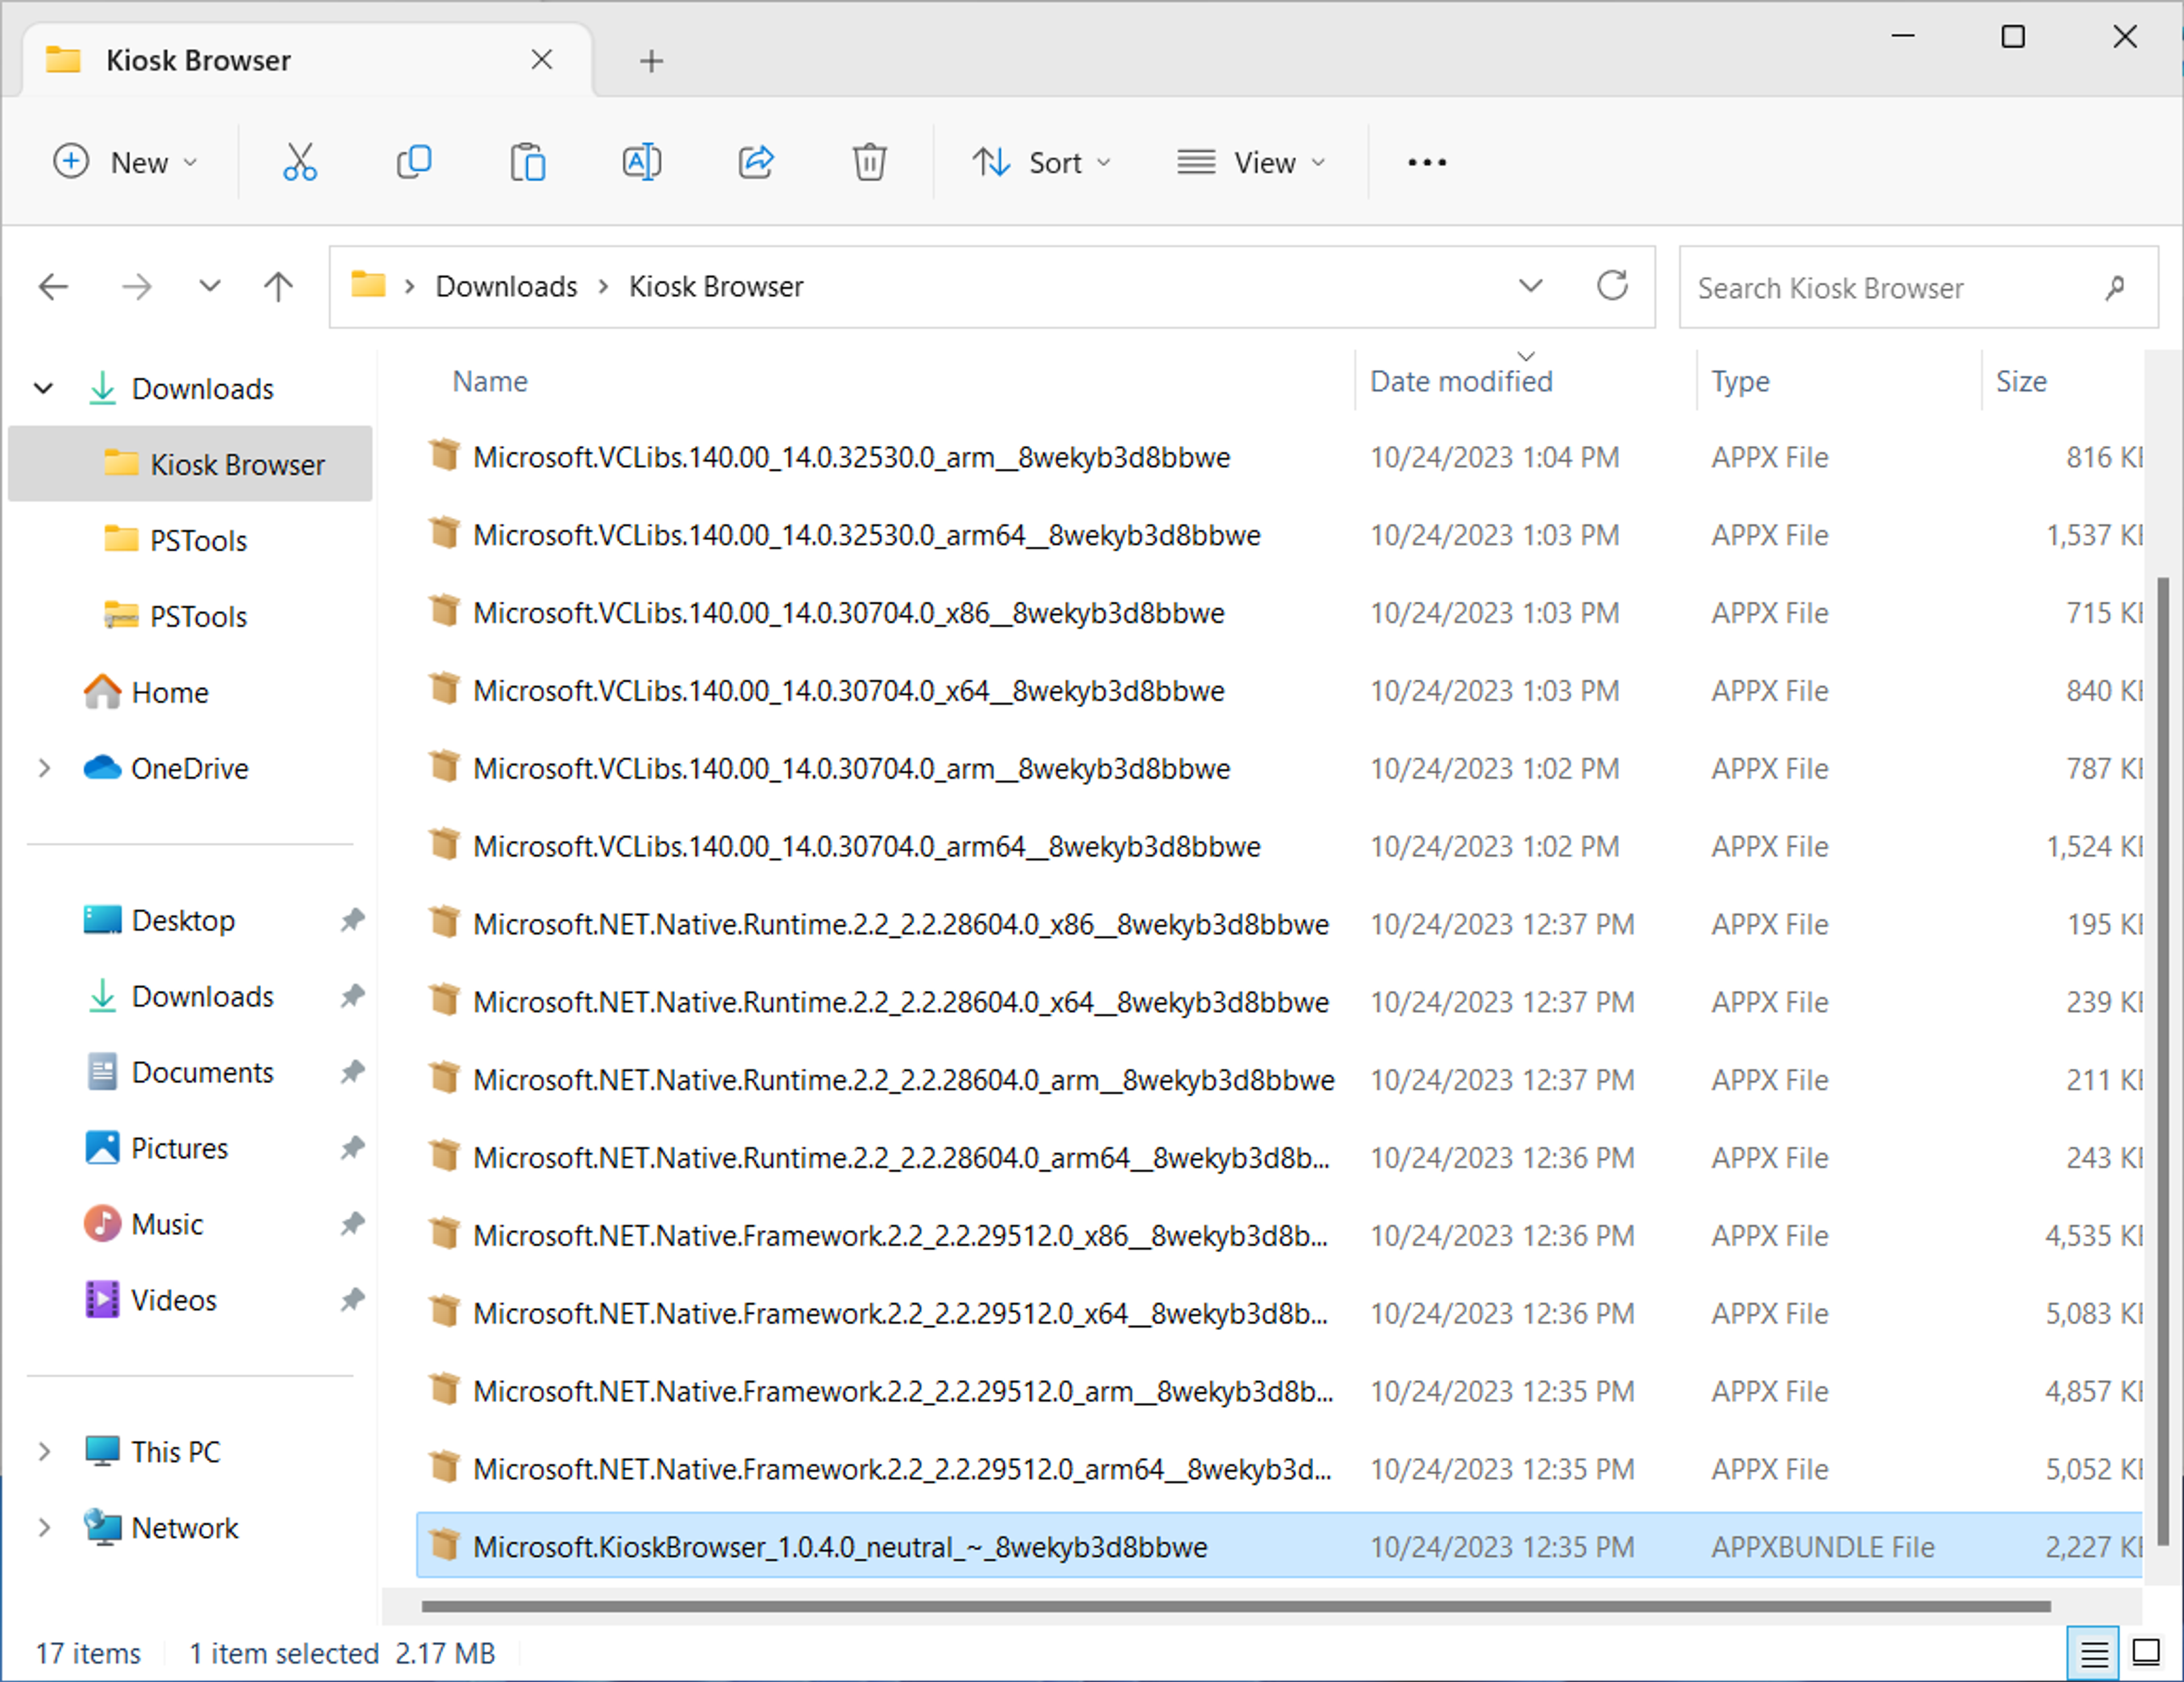The height and width of the screenshot is (1682, 2184).
Task: Go back with the left arrow
Action: coord(53,287)
